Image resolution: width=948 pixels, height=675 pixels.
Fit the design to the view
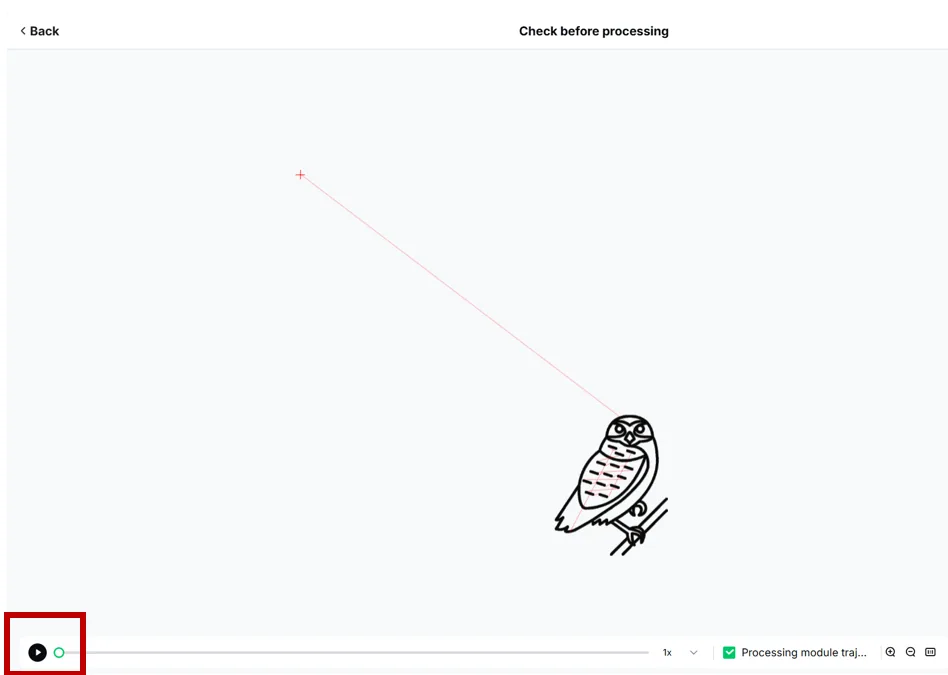(930, 652)
